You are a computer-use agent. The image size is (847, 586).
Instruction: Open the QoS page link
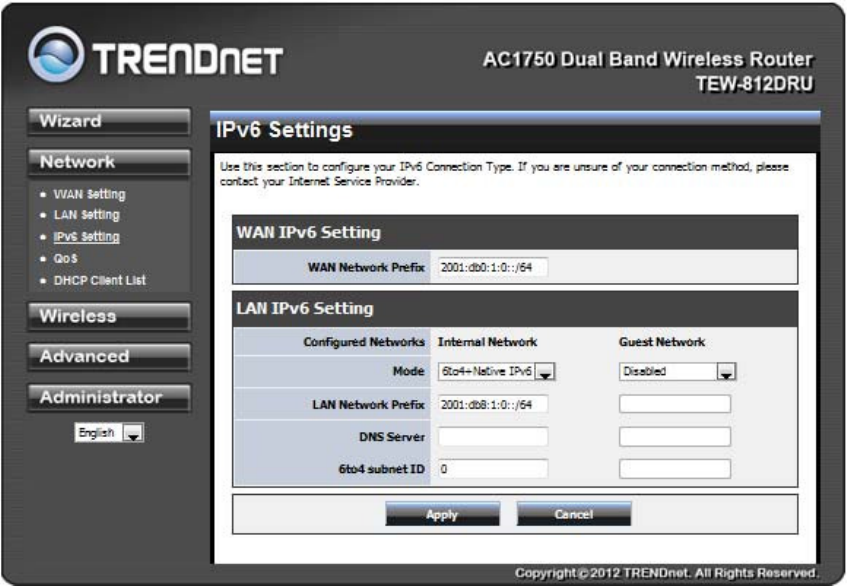[65, 259]
